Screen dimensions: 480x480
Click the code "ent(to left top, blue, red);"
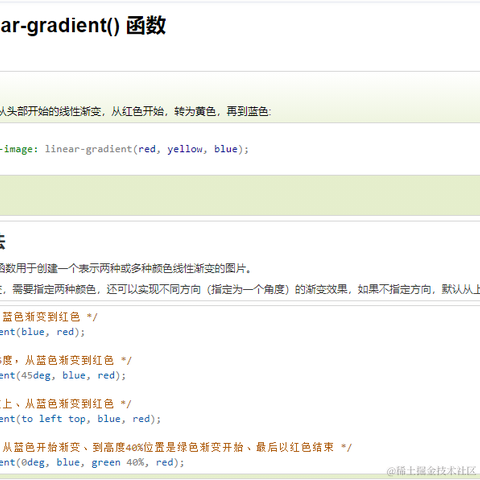click(x=80, y=419)
